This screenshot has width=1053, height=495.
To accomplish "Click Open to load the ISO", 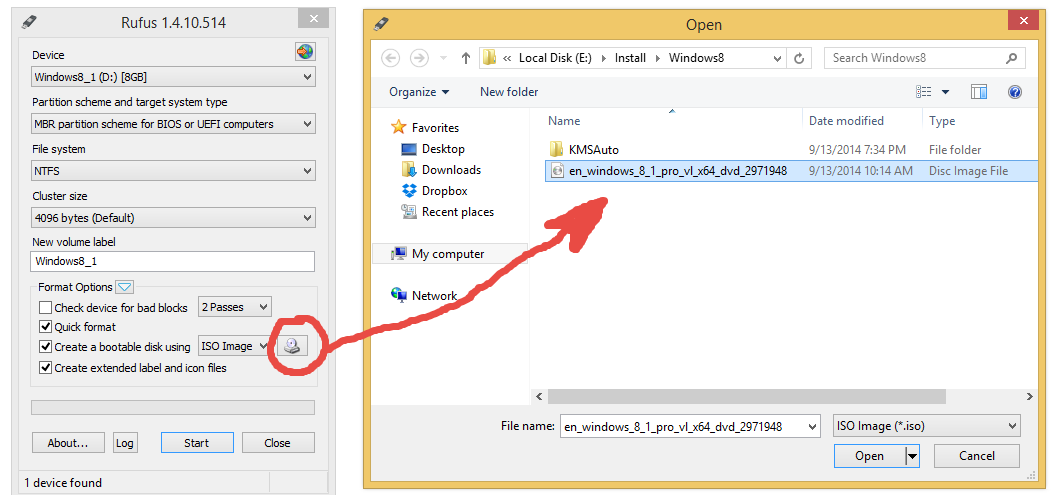I will [x=869, y=456].
